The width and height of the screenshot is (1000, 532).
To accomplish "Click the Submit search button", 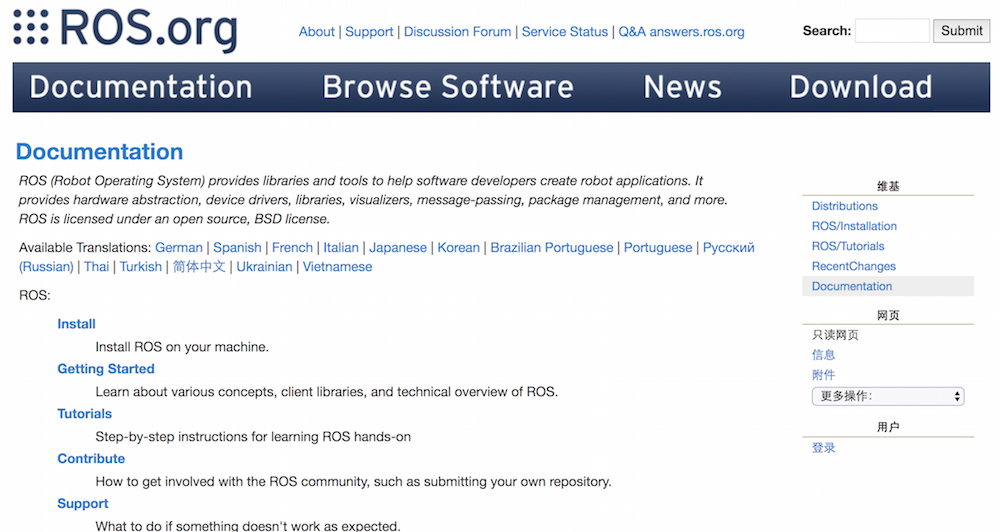I will point(961,31).
